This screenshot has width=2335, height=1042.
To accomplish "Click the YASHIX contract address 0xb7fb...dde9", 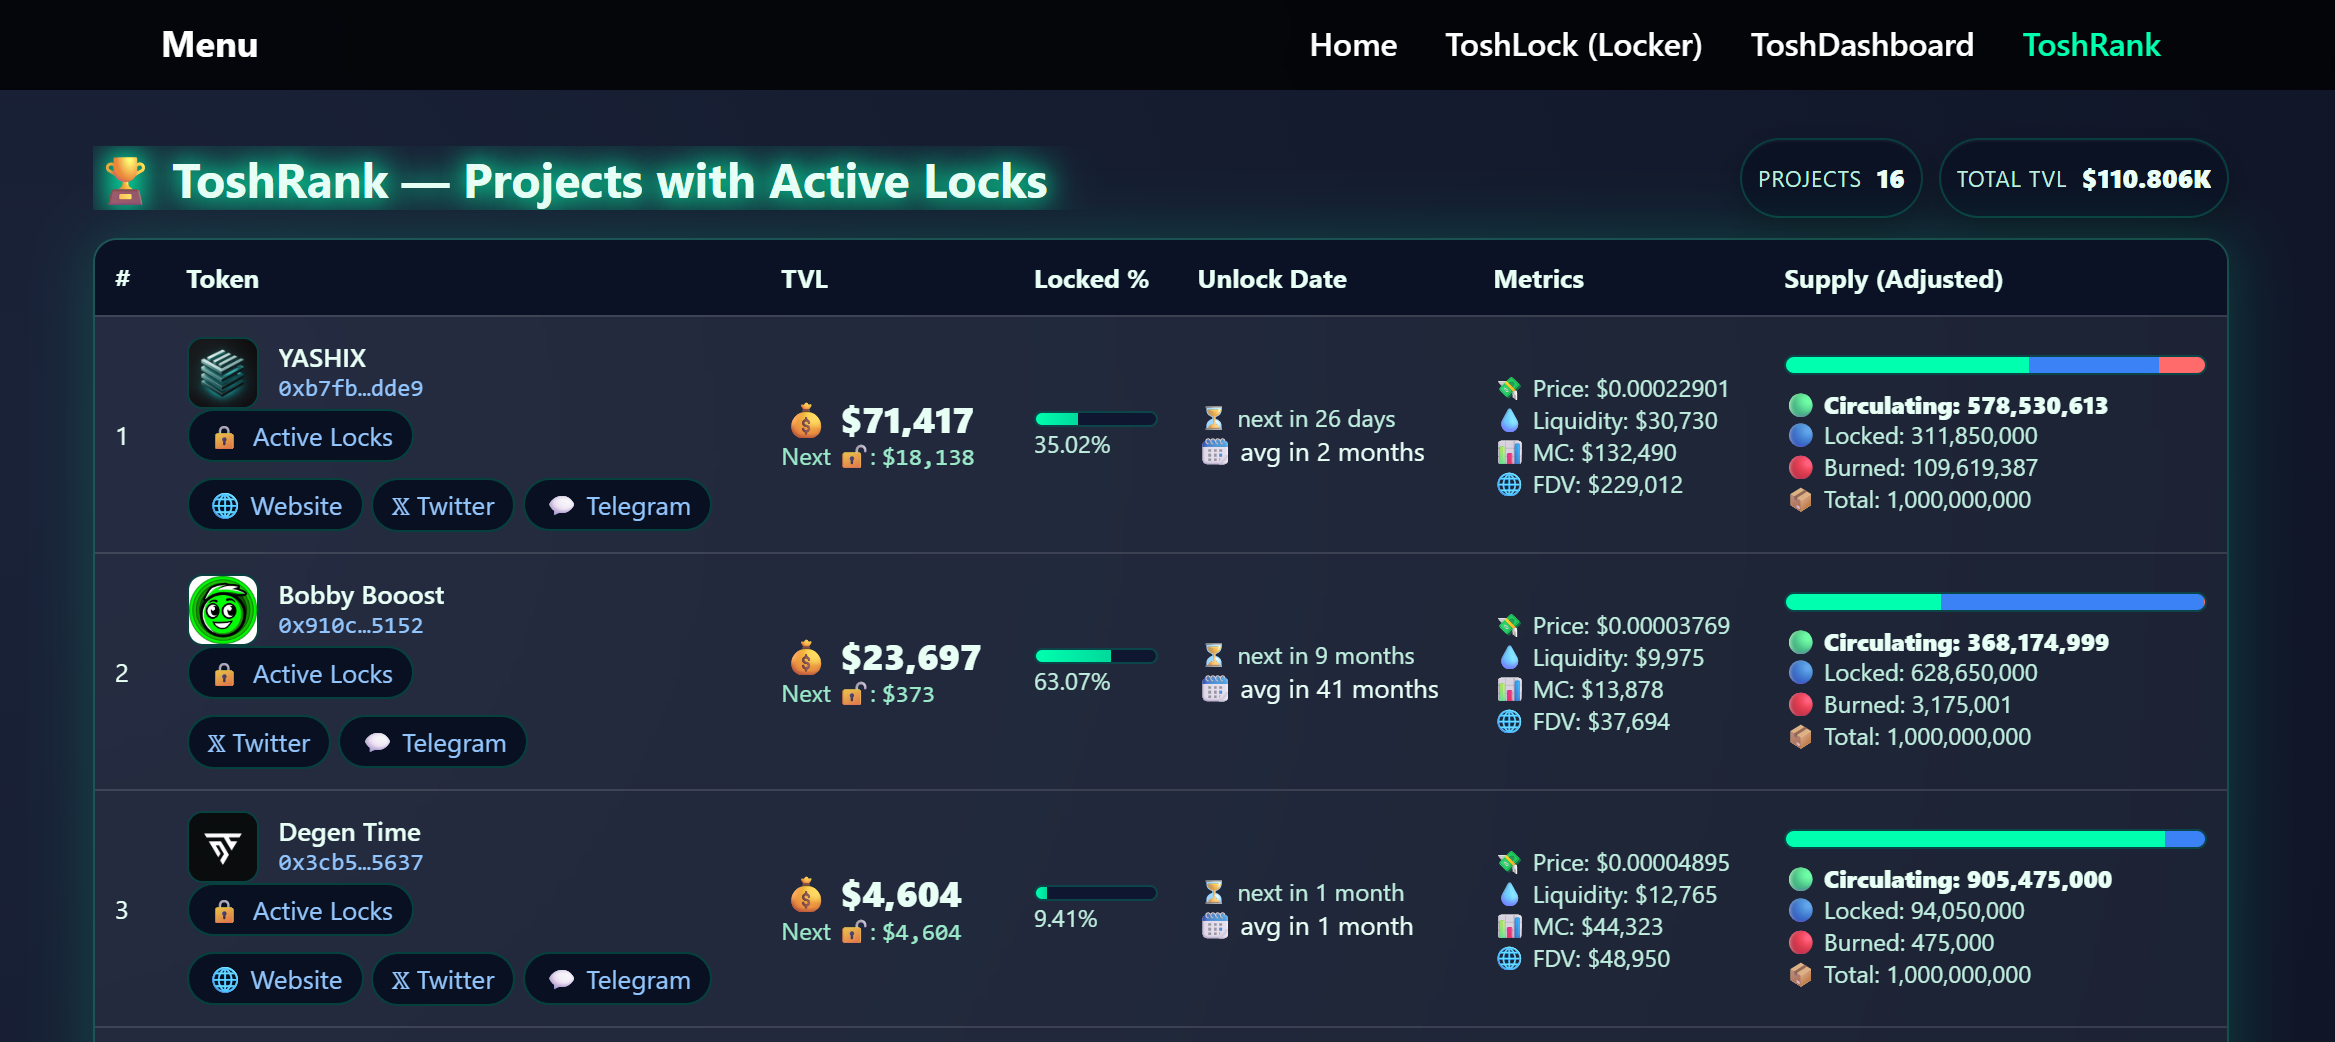I will (350, 388).
